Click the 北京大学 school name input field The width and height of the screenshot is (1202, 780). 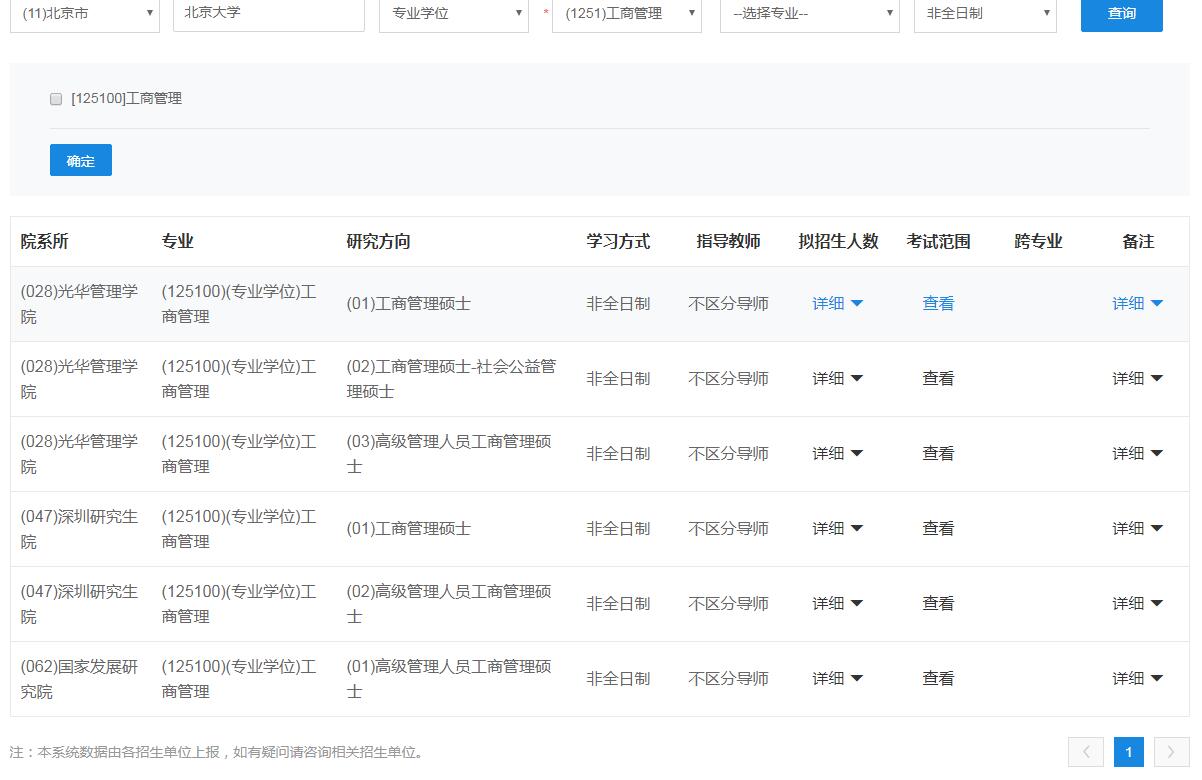tap(268, 14)
